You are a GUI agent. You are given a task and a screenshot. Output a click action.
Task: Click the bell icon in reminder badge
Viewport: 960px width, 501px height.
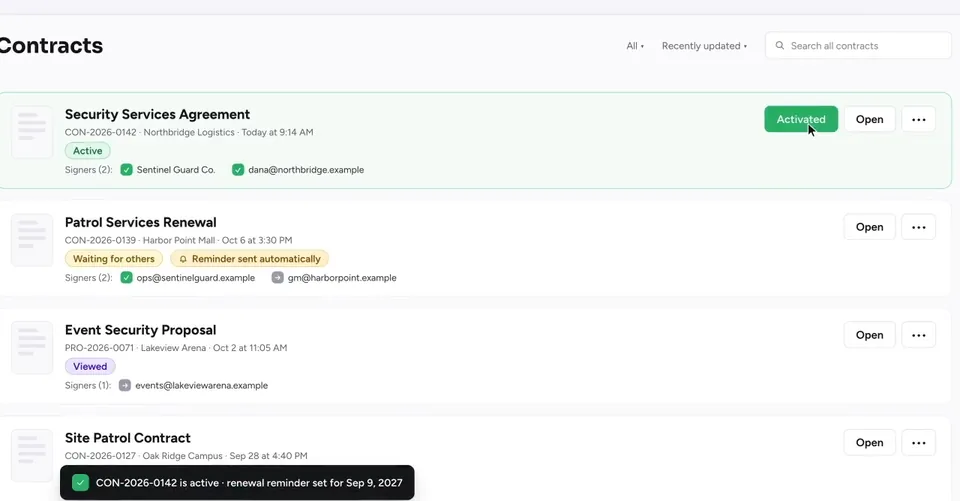[x=183, y=259]
